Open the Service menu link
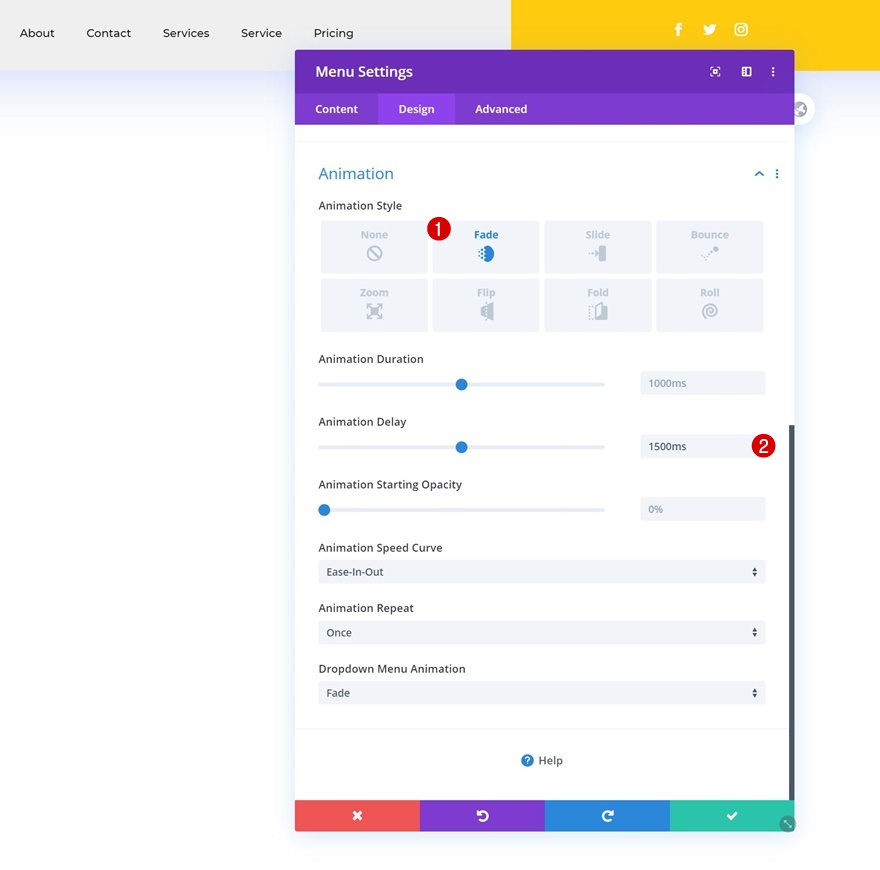880x870 pixels. coord(261,33)
